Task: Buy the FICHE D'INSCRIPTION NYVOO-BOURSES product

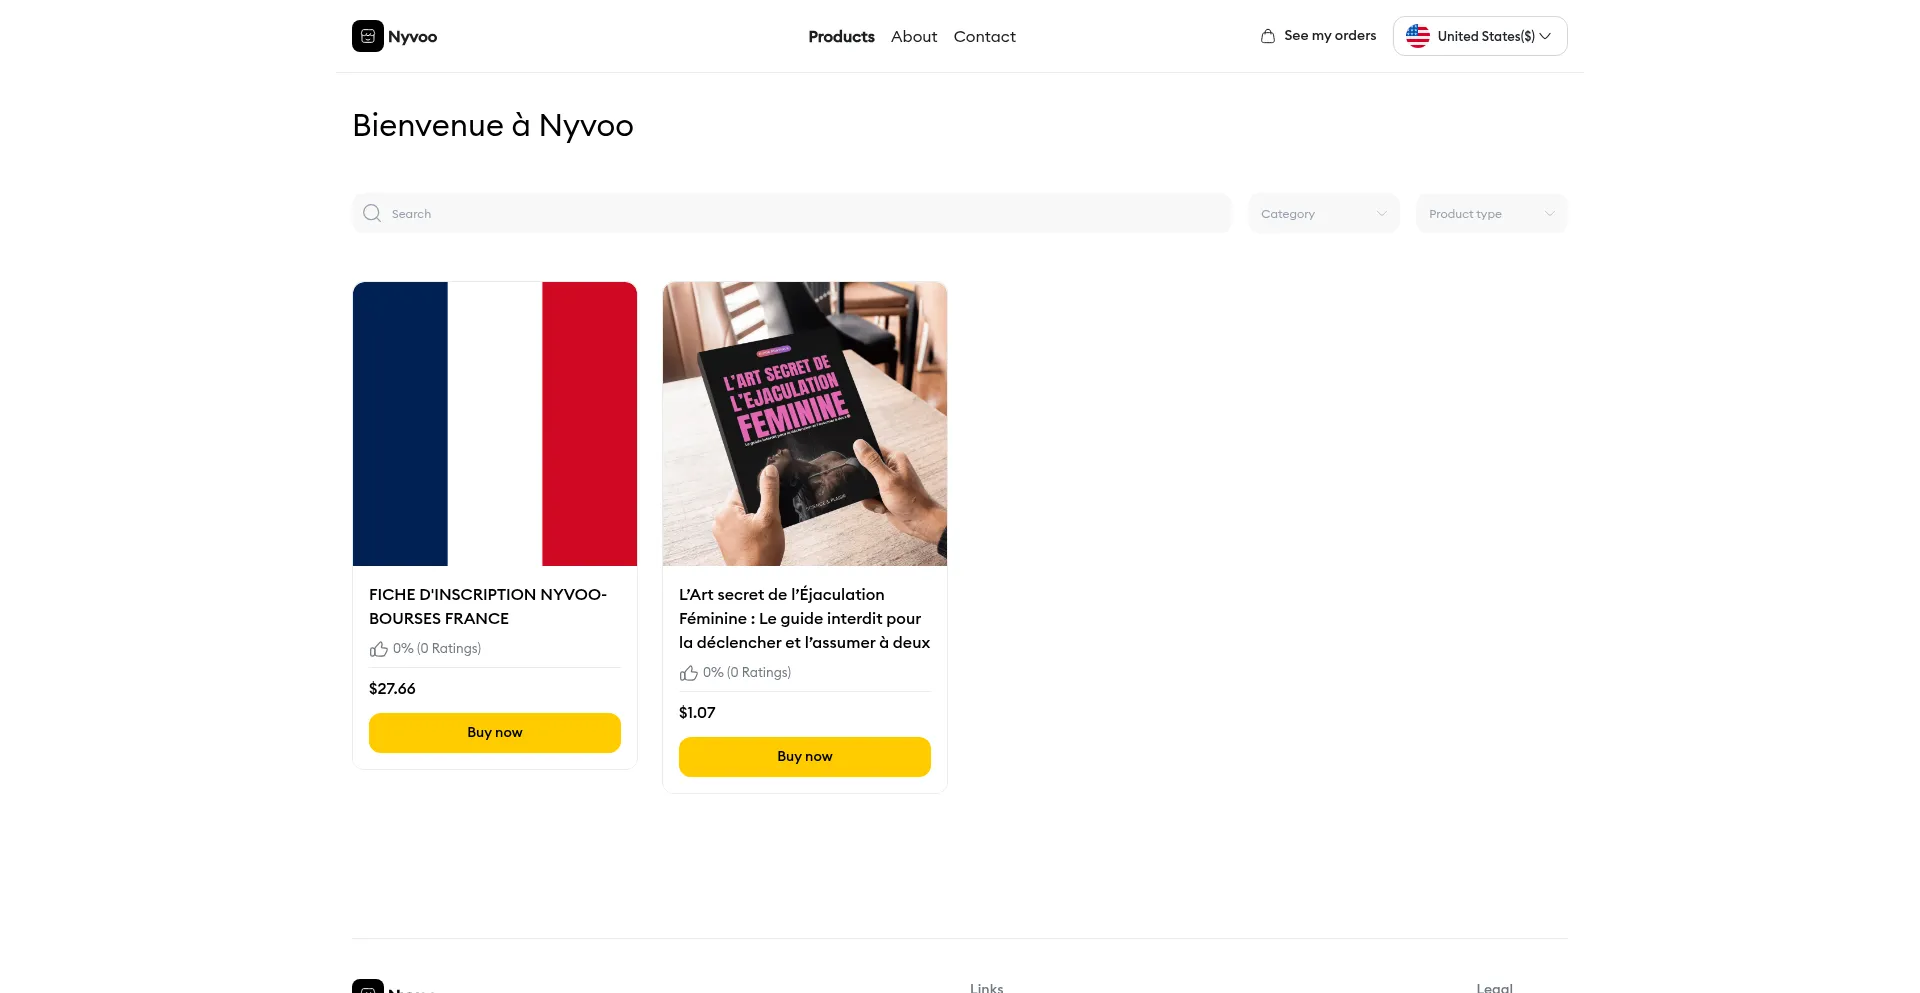Action: coord(495,732)
